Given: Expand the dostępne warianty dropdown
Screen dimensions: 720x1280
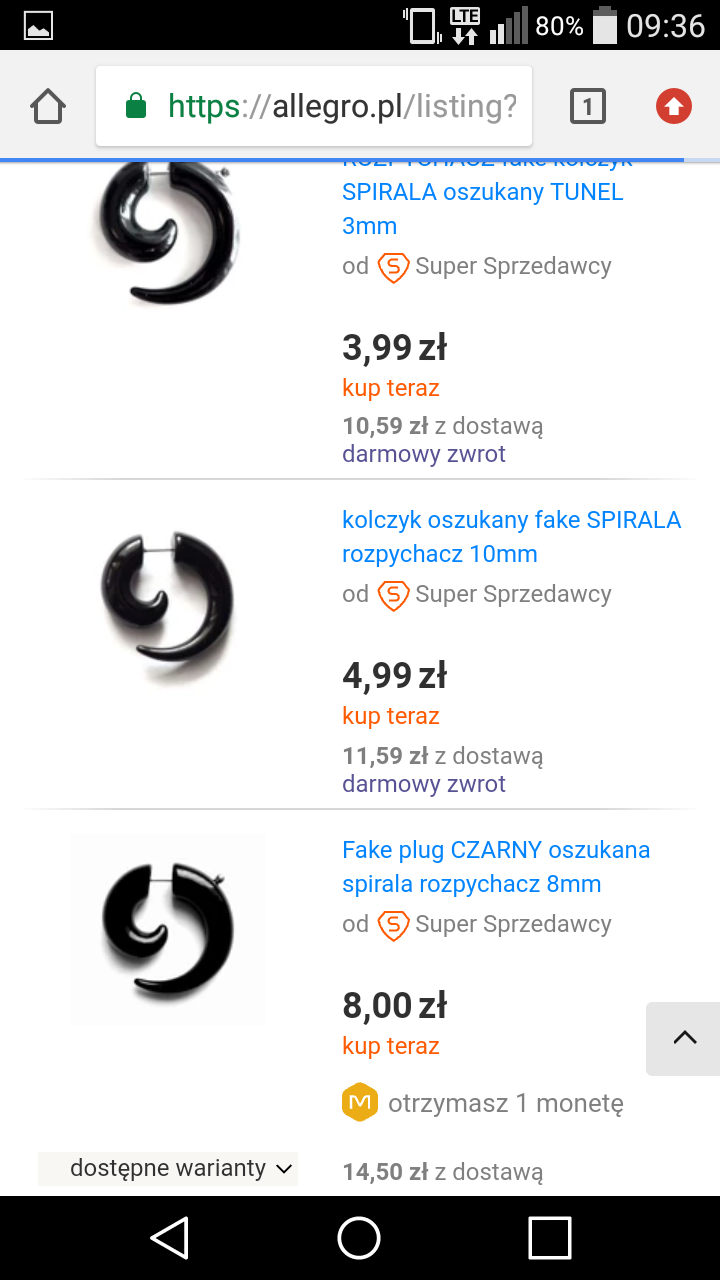Looking at the screenshot, I should (x=168, y=1168).
